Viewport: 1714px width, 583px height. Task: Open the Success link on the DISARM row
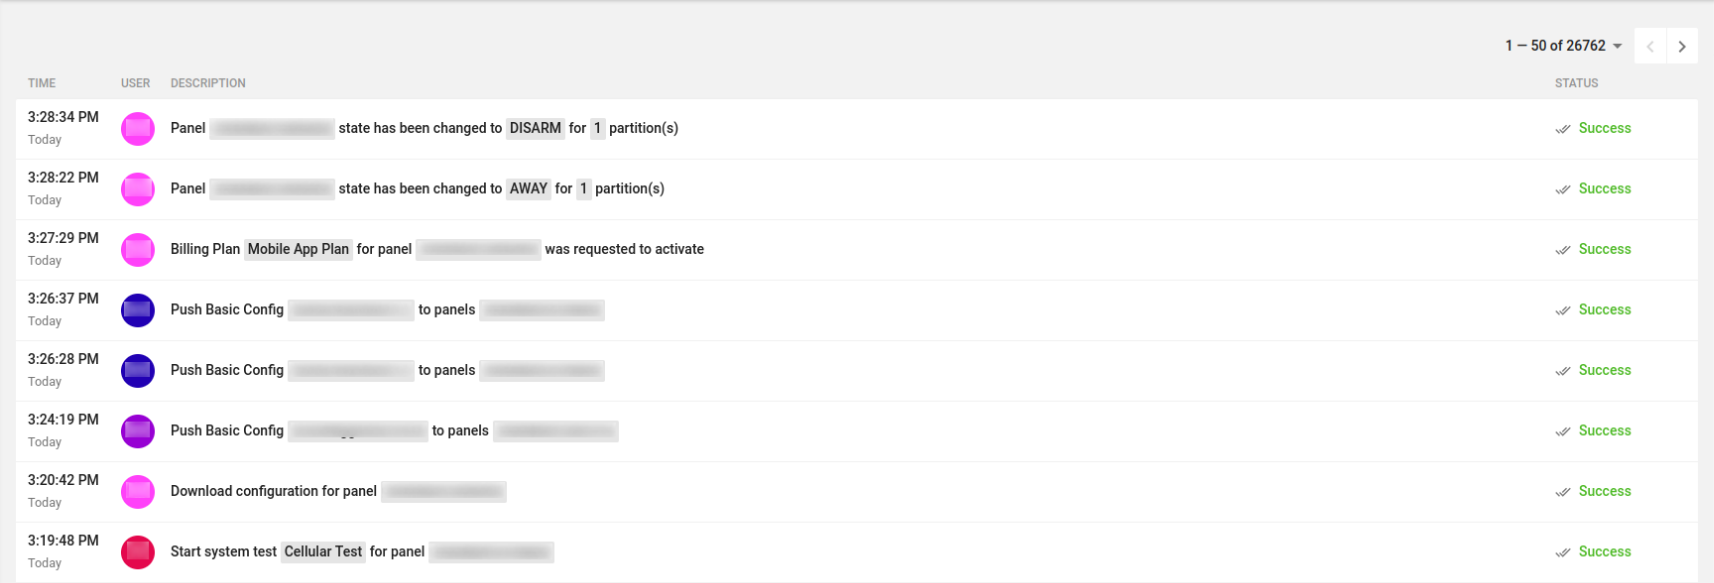1606,128
